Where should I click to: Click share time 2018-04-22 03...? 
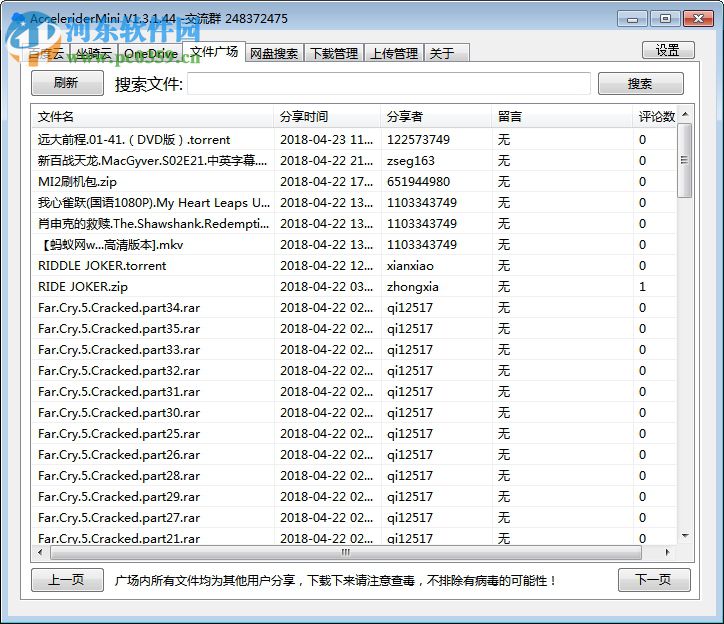click(x=326, y=287)
